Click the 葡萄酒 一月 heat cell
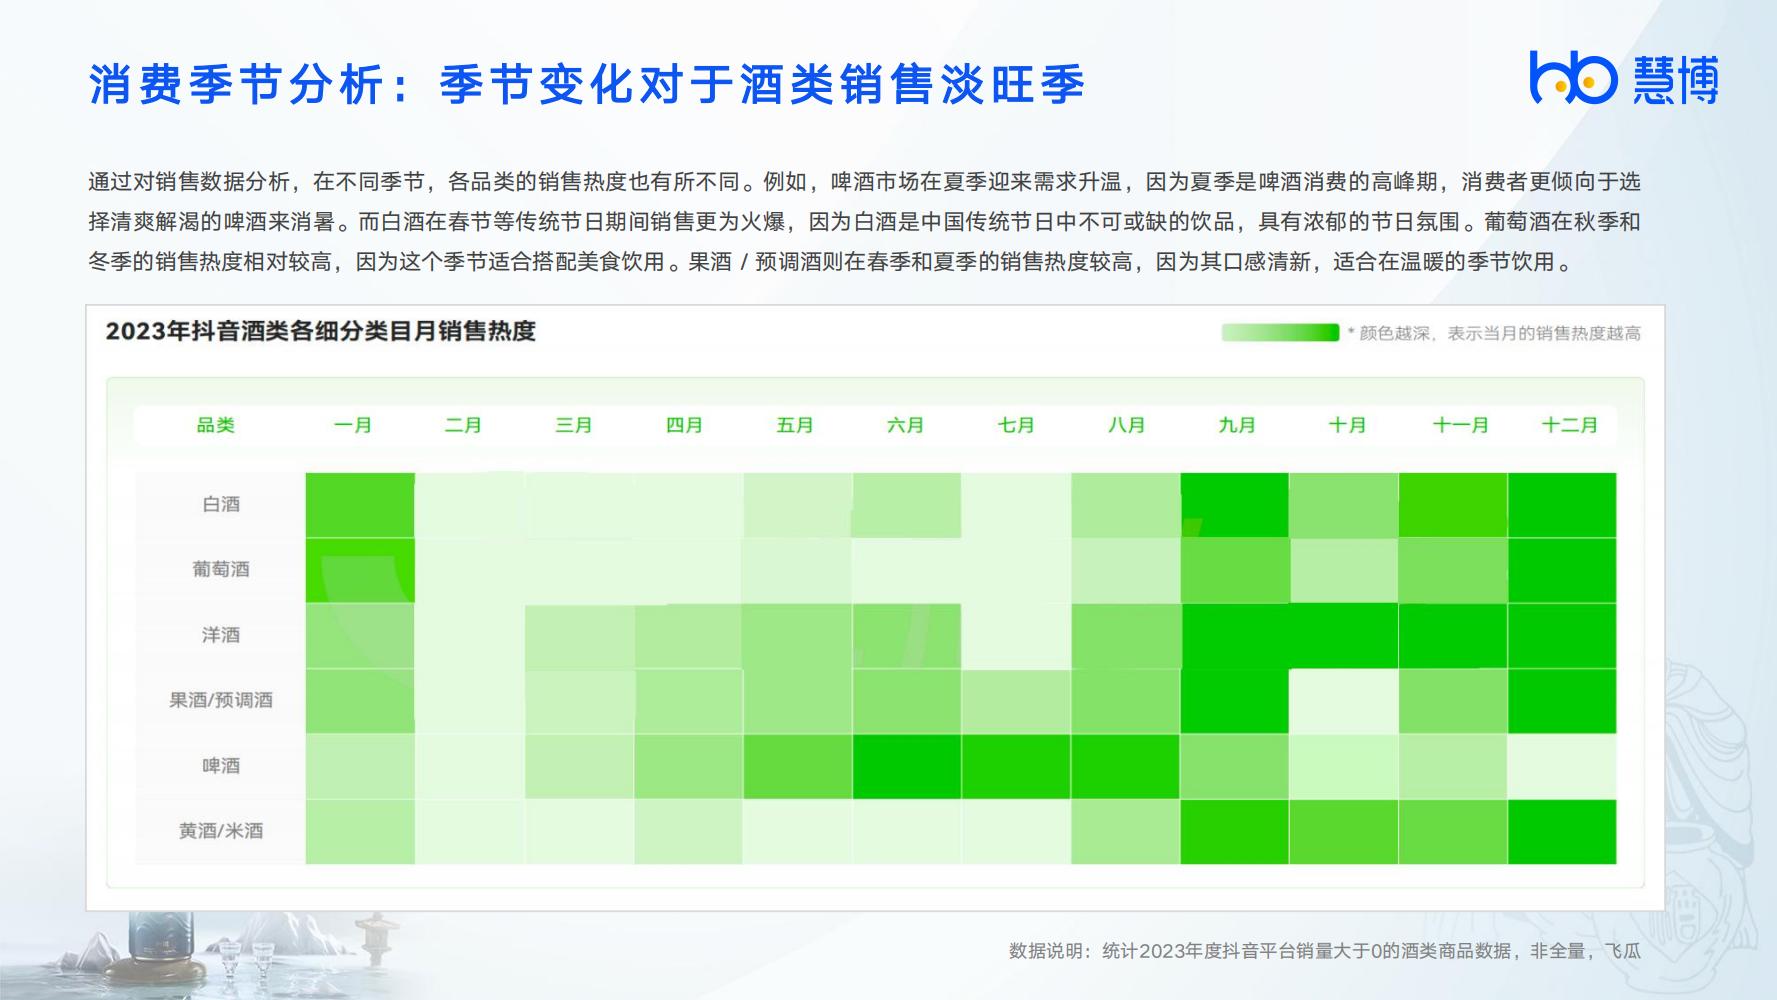 360,570
